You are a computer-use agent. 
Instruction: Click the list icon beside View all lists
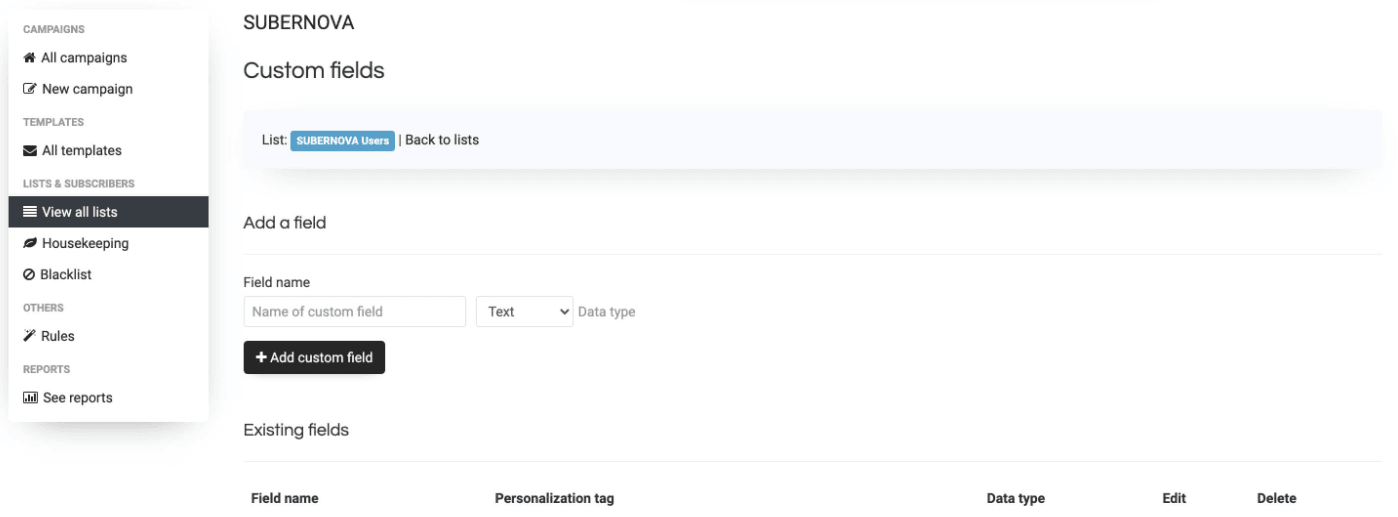click(x=30, y=212)
